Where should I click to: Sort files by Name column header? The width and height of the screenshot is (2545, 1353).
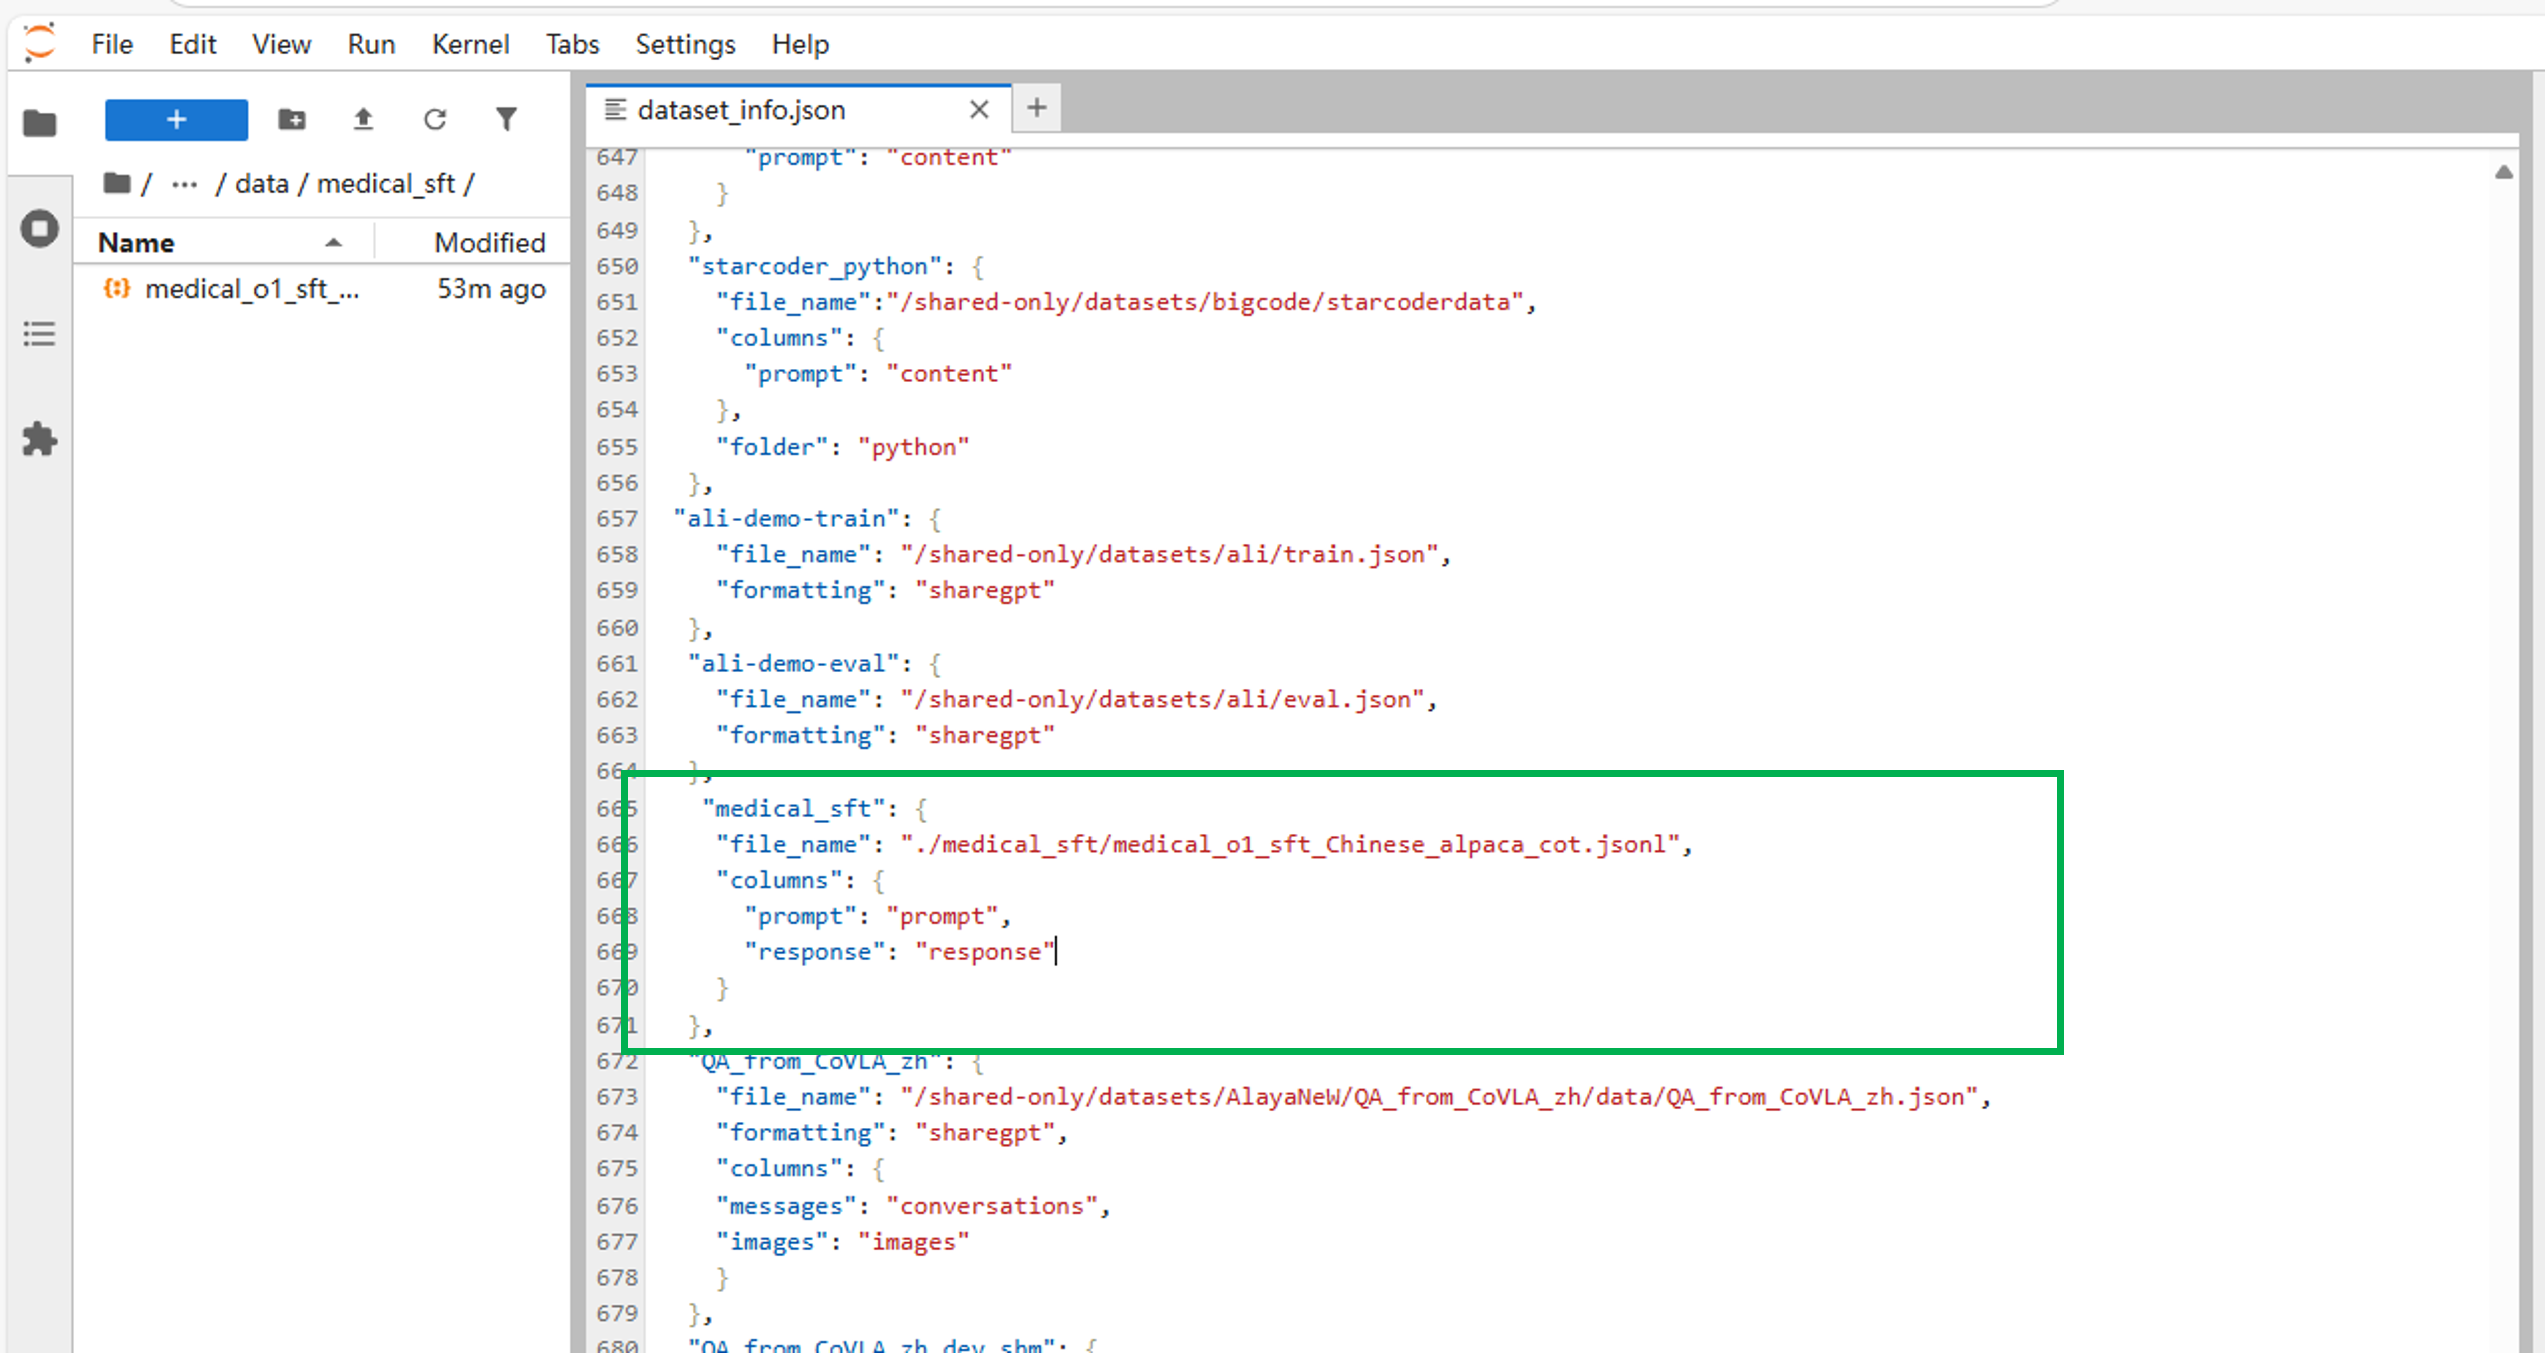tap(137, 243)
